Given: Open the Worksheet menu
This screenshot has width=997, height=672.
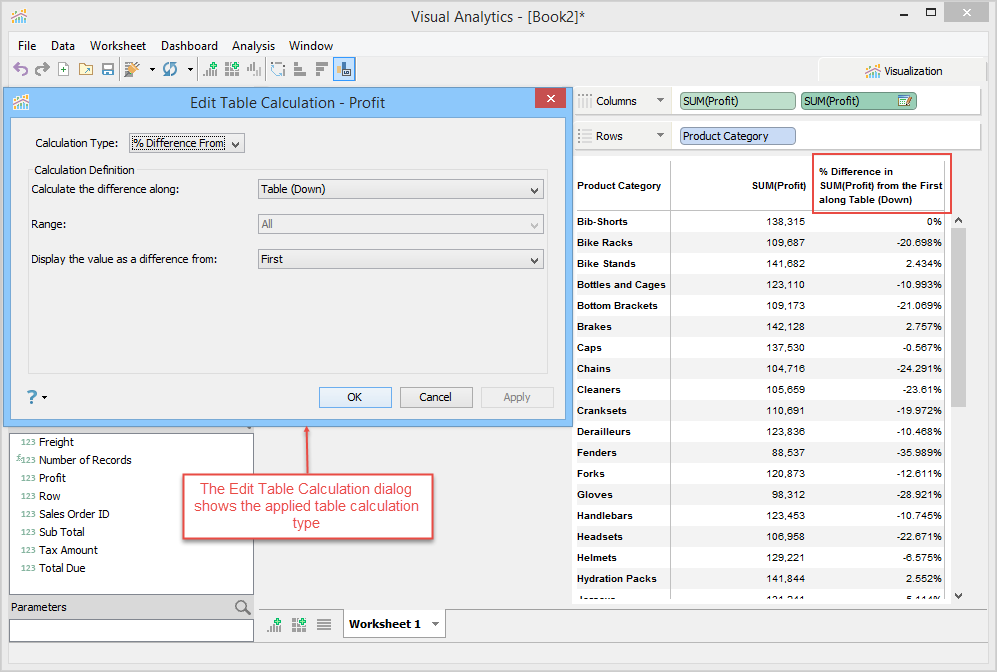Looking at the screenshot, I should click(x=118, y=46).
